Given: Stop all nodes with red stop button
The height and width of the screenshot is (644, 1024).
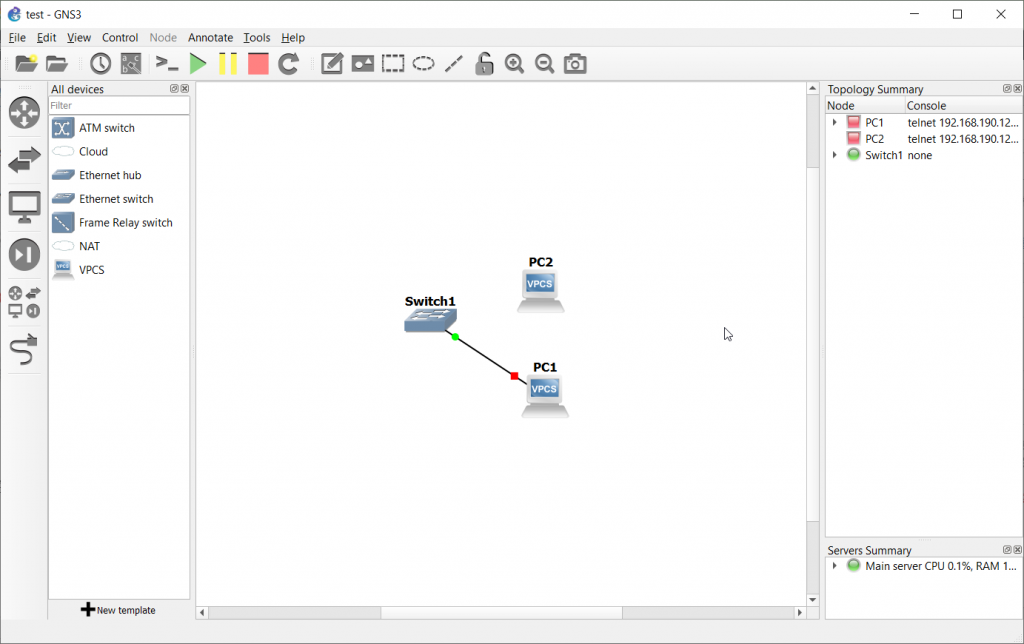Looking at the screenshot, I should coord(258,63).
